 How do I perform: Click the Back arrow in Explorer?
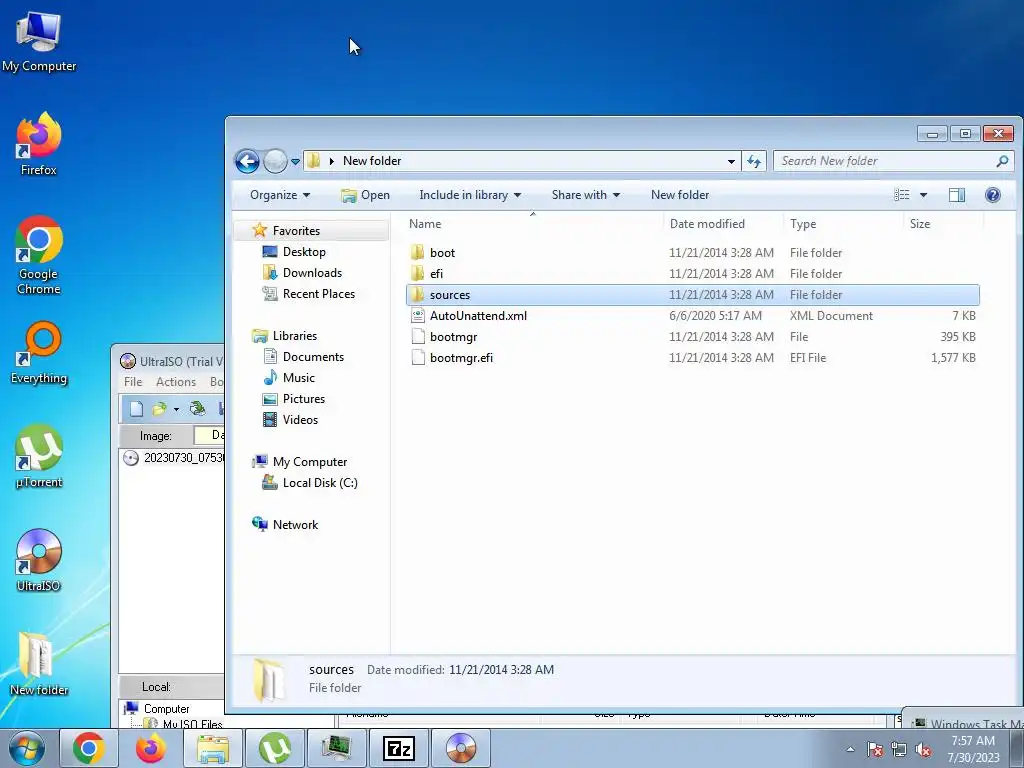tap(248, 161)
